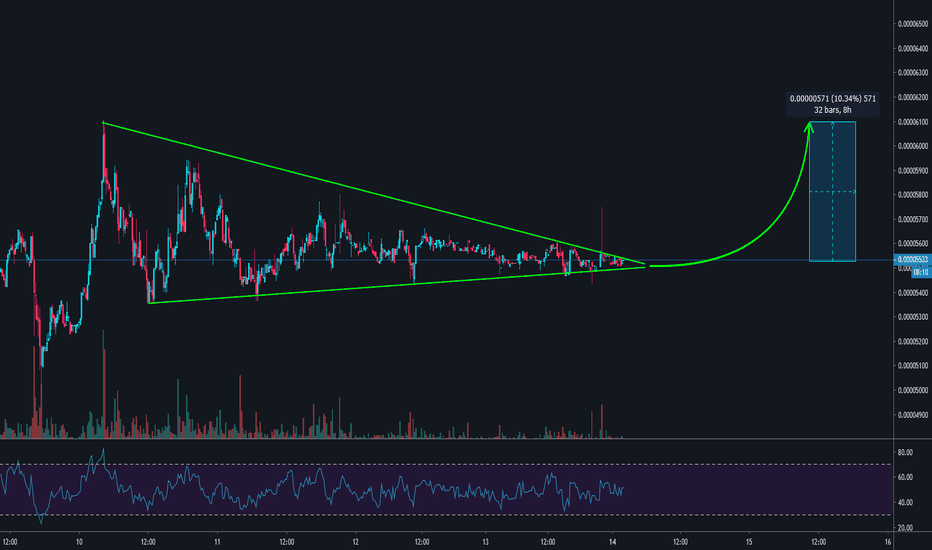
Task: Click the 0.00006100 price axis label
Action: (913, 122)
